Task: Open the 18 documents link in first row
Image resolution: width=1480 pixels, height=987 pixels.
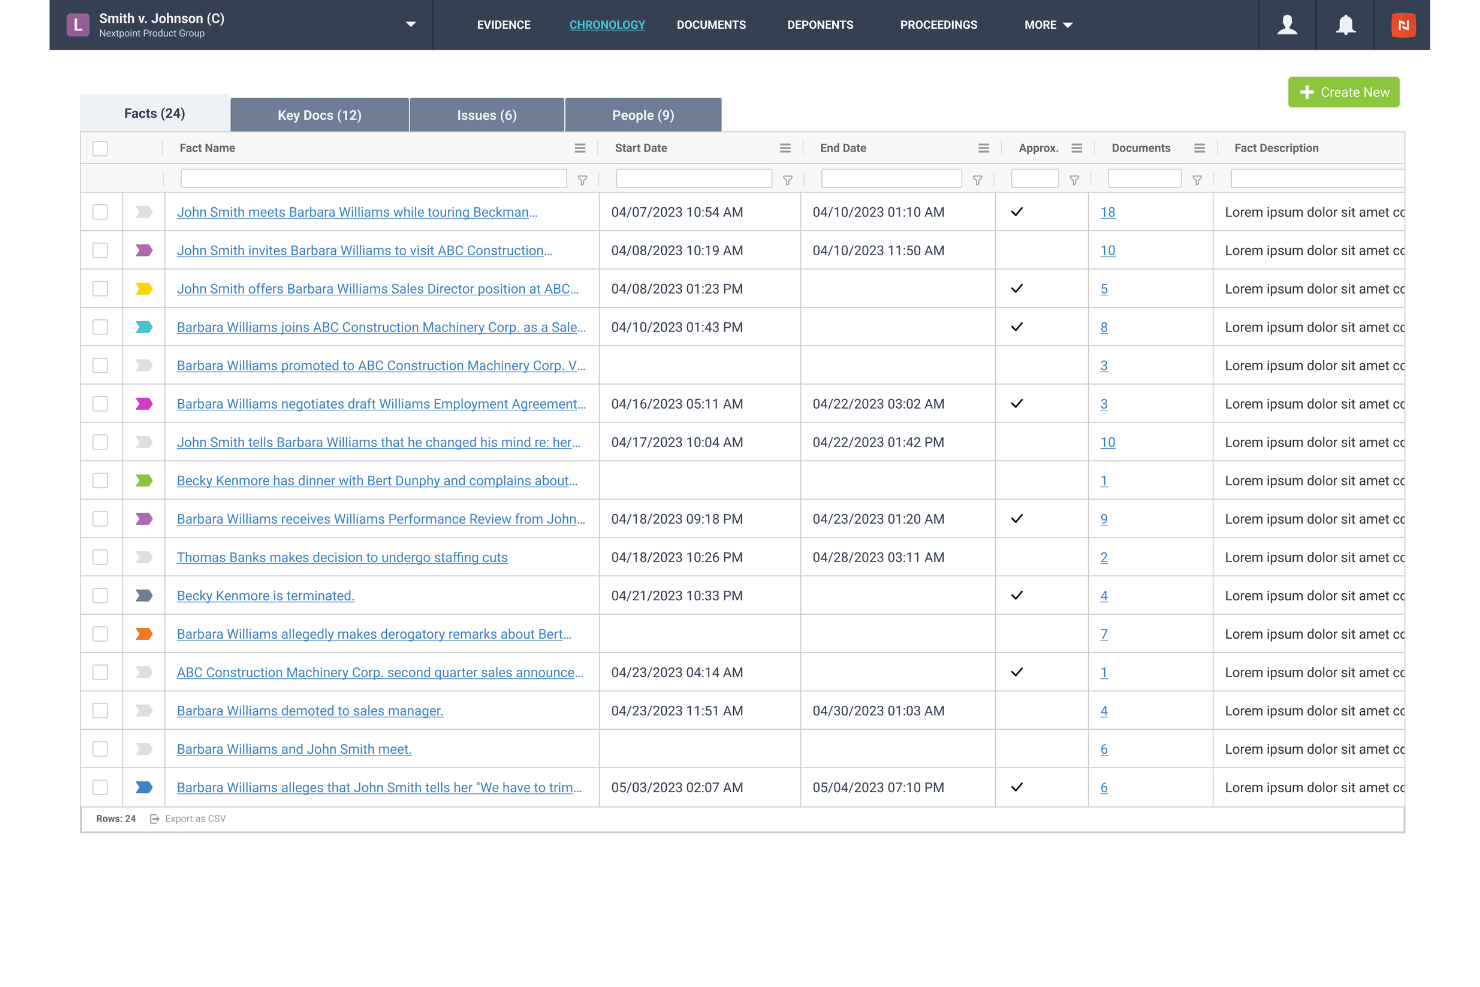Action: [1108, 212]
